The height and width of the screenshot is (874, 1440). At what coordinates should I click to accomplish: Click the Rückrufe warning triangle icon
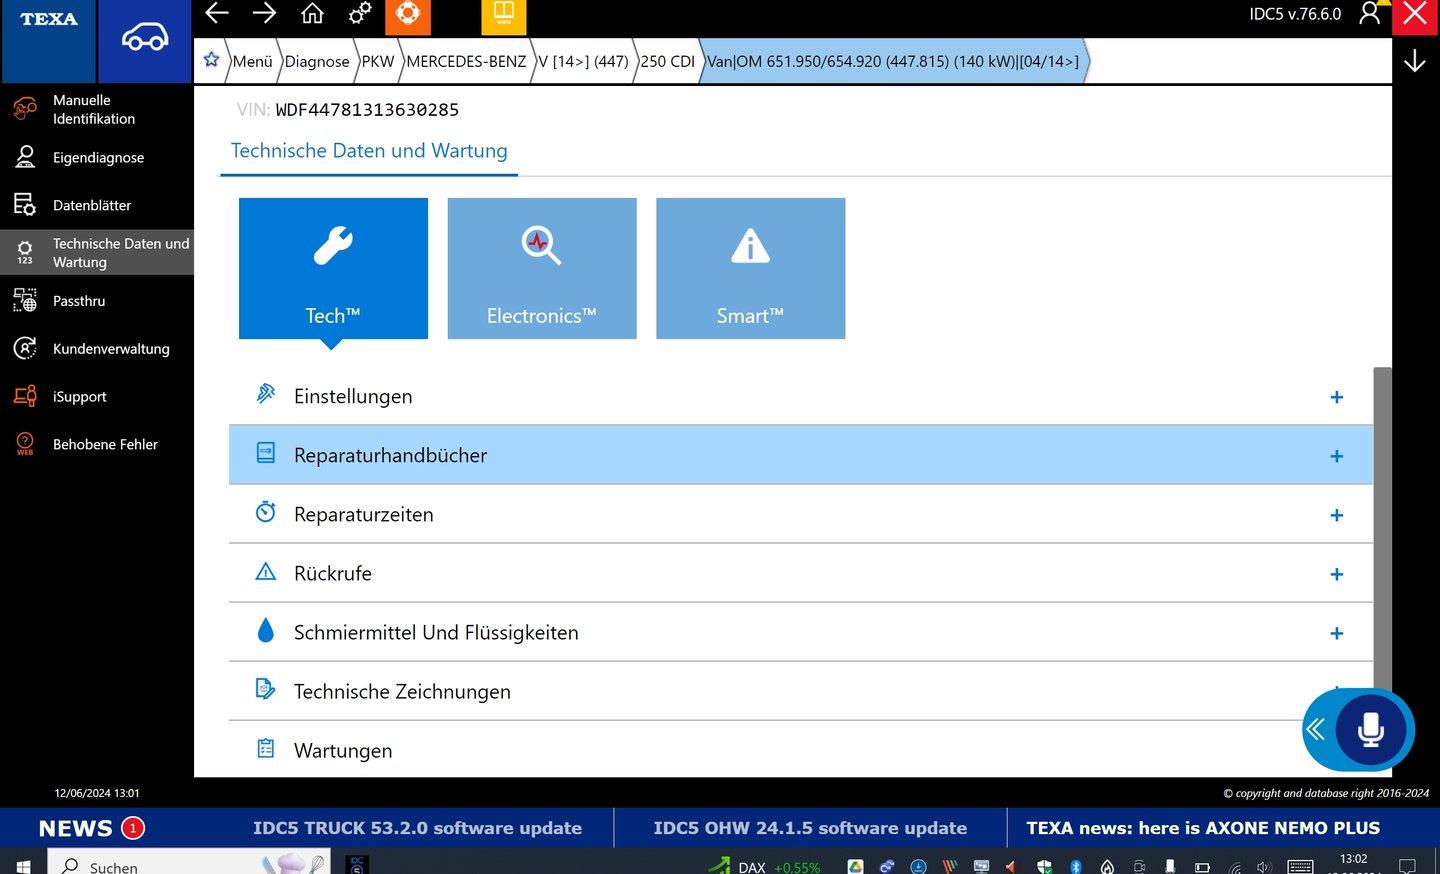pos(266,571)
